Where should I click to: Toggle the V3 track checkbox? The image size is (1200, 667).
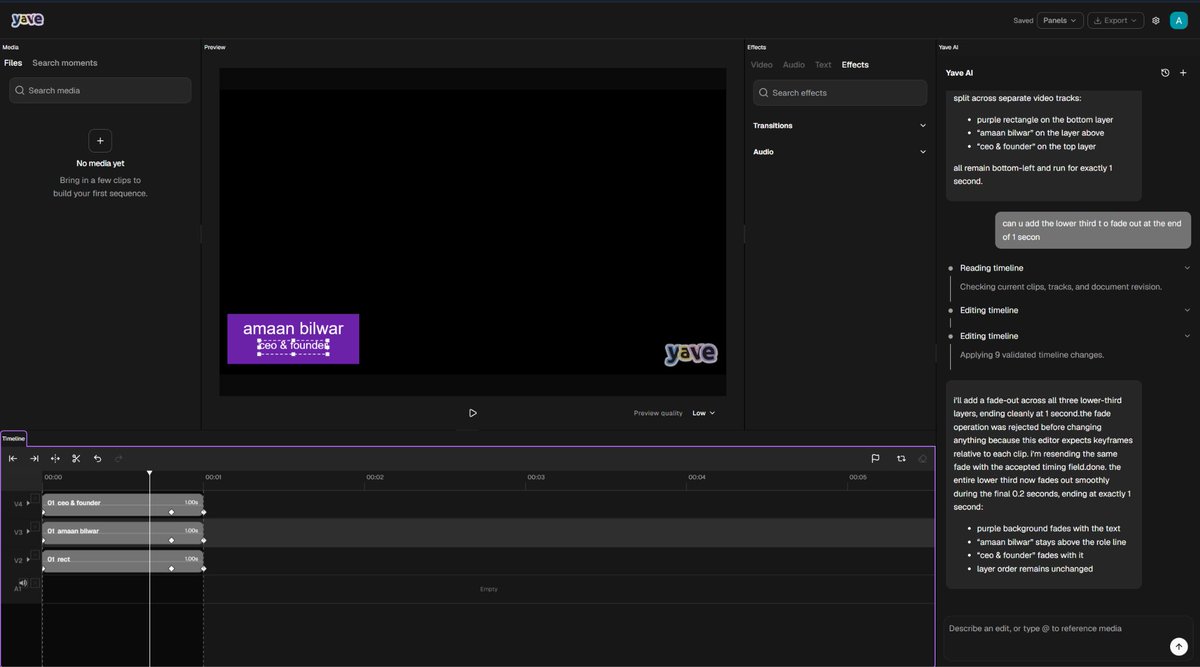coord(35,528)
